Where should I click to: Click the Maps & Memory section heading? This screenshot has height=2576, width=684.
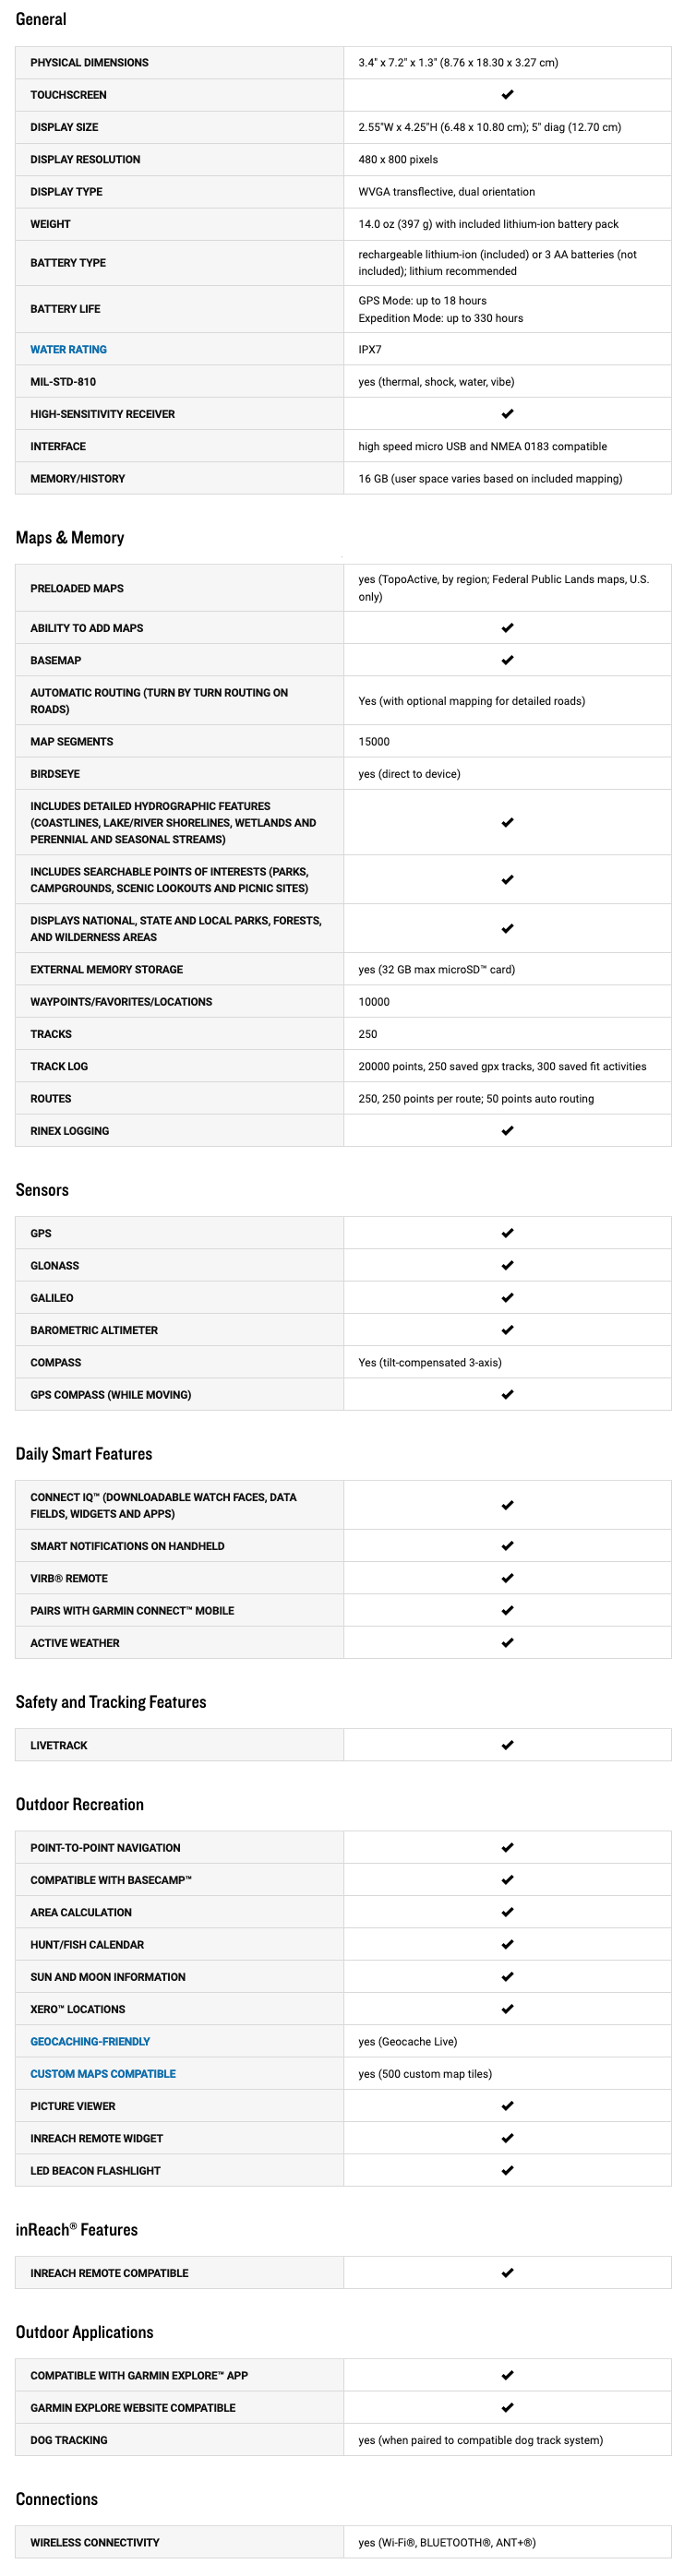(x=70, y=538)
